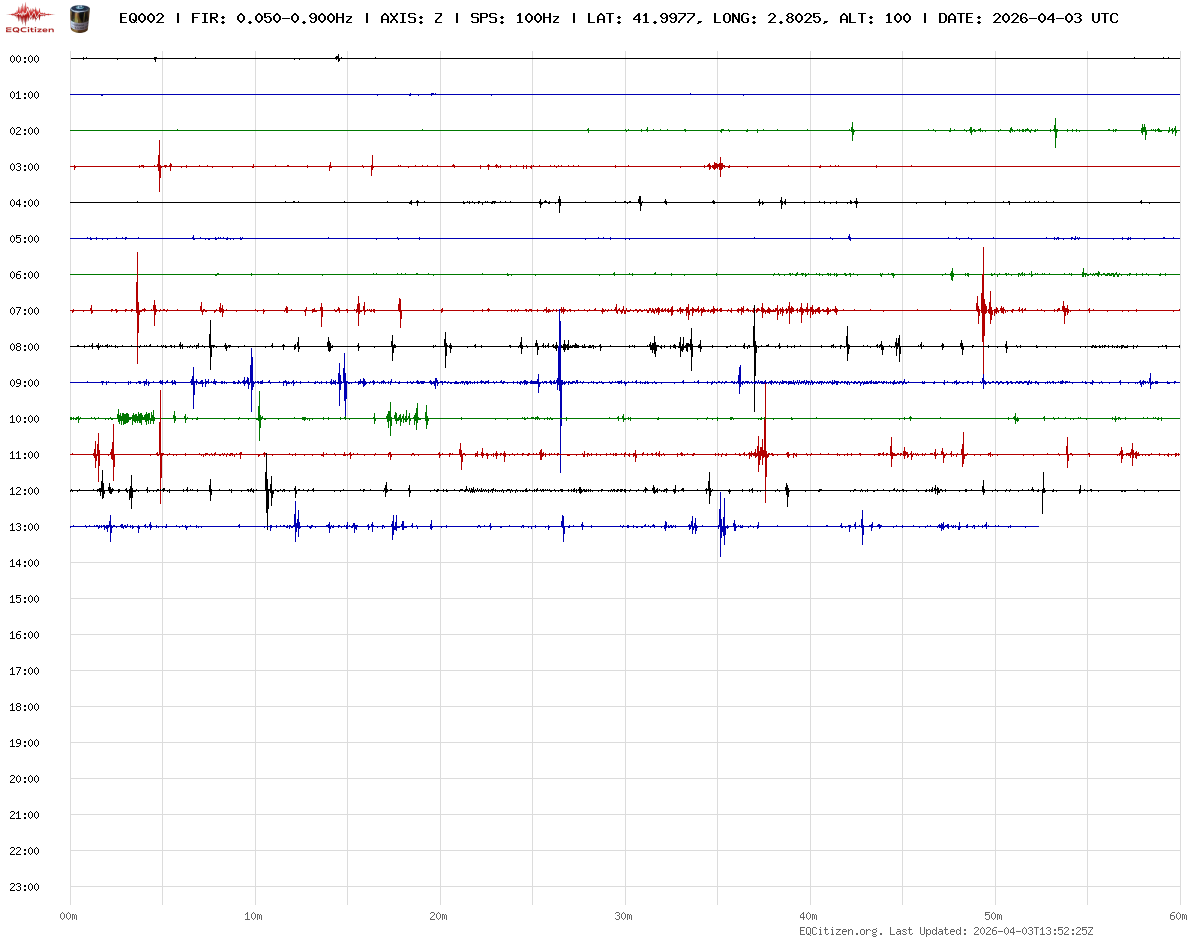Click the 30m time axis label

point(624,916)
